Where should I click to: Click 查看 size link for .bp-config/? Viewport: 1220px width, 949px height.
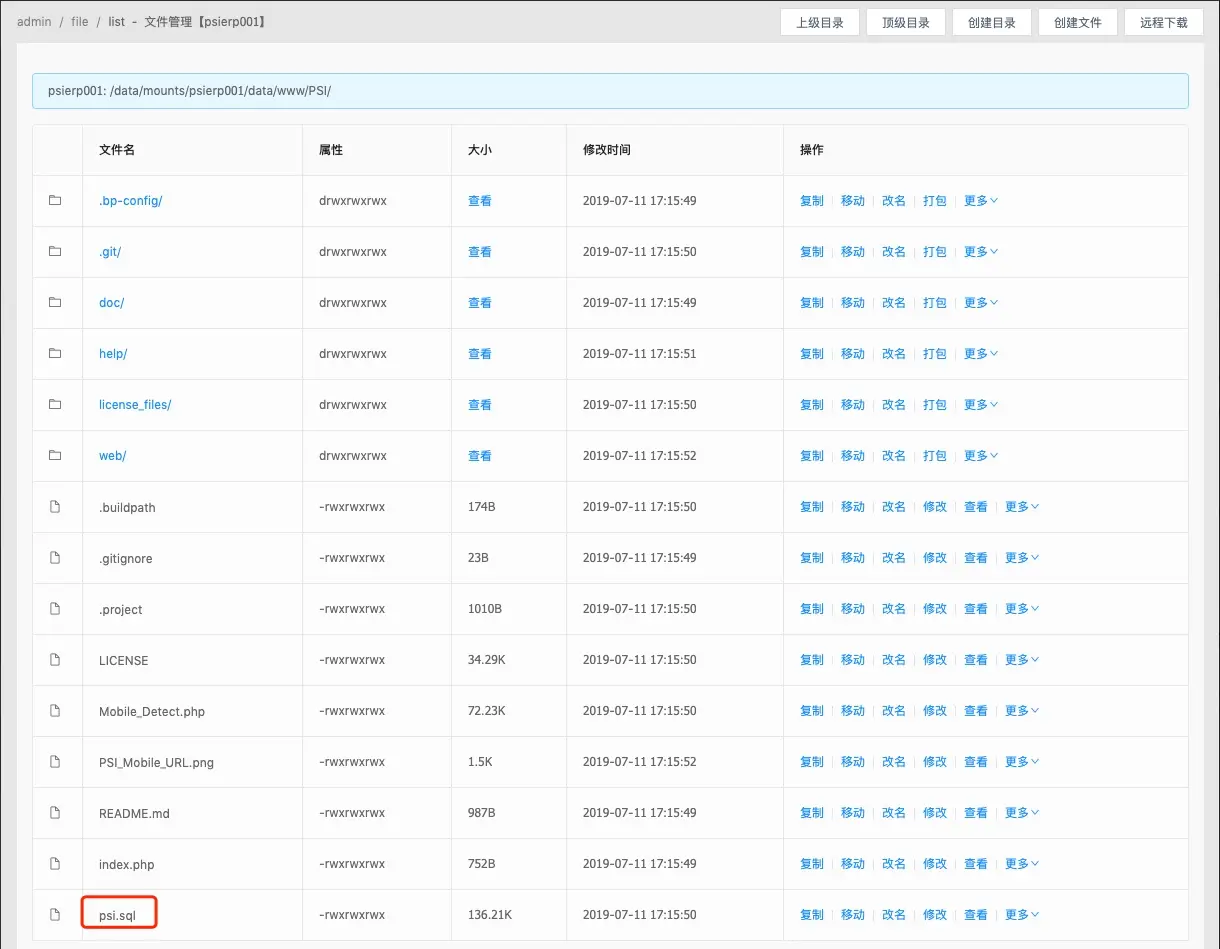pyautogui.click(x=480, y=200)
